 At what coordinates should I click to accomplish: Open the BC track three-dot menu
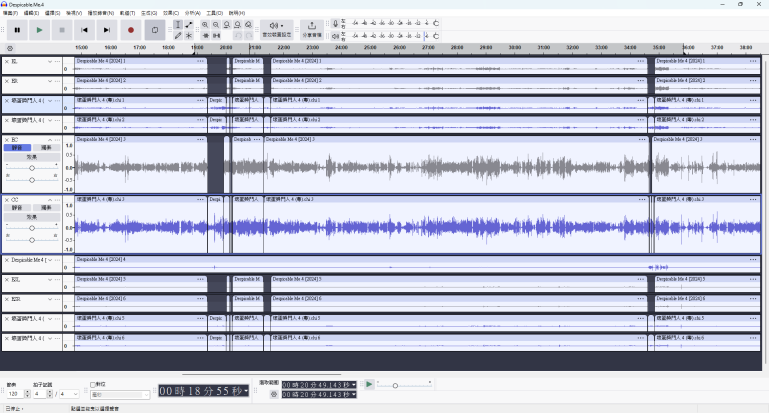pos(57,140)
